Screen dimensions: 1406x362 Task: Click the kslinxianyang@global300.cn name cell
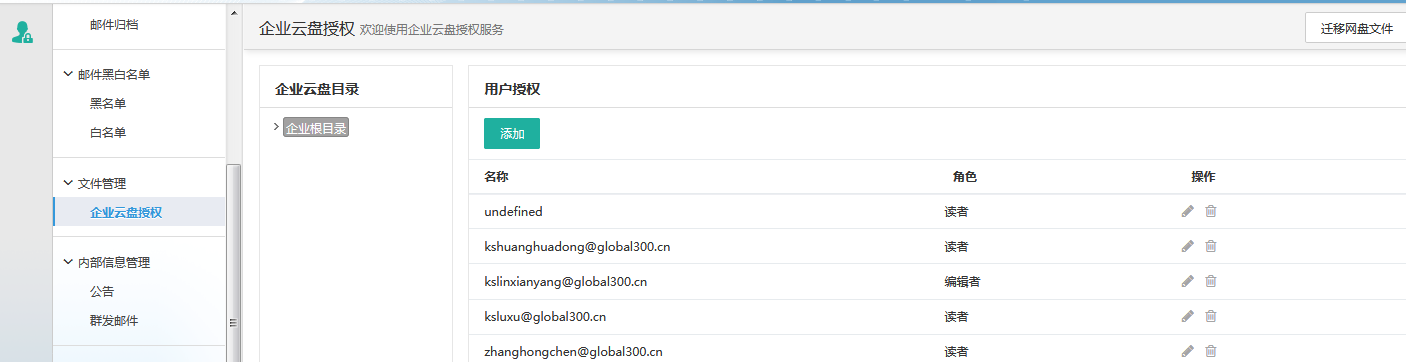pyautogui.click(x=566, y=282)
